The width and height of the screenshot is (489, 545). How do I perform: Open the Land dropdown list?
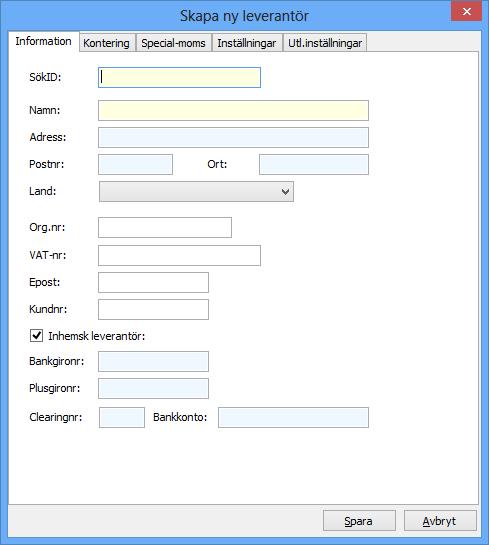click(x=196, y=192)
